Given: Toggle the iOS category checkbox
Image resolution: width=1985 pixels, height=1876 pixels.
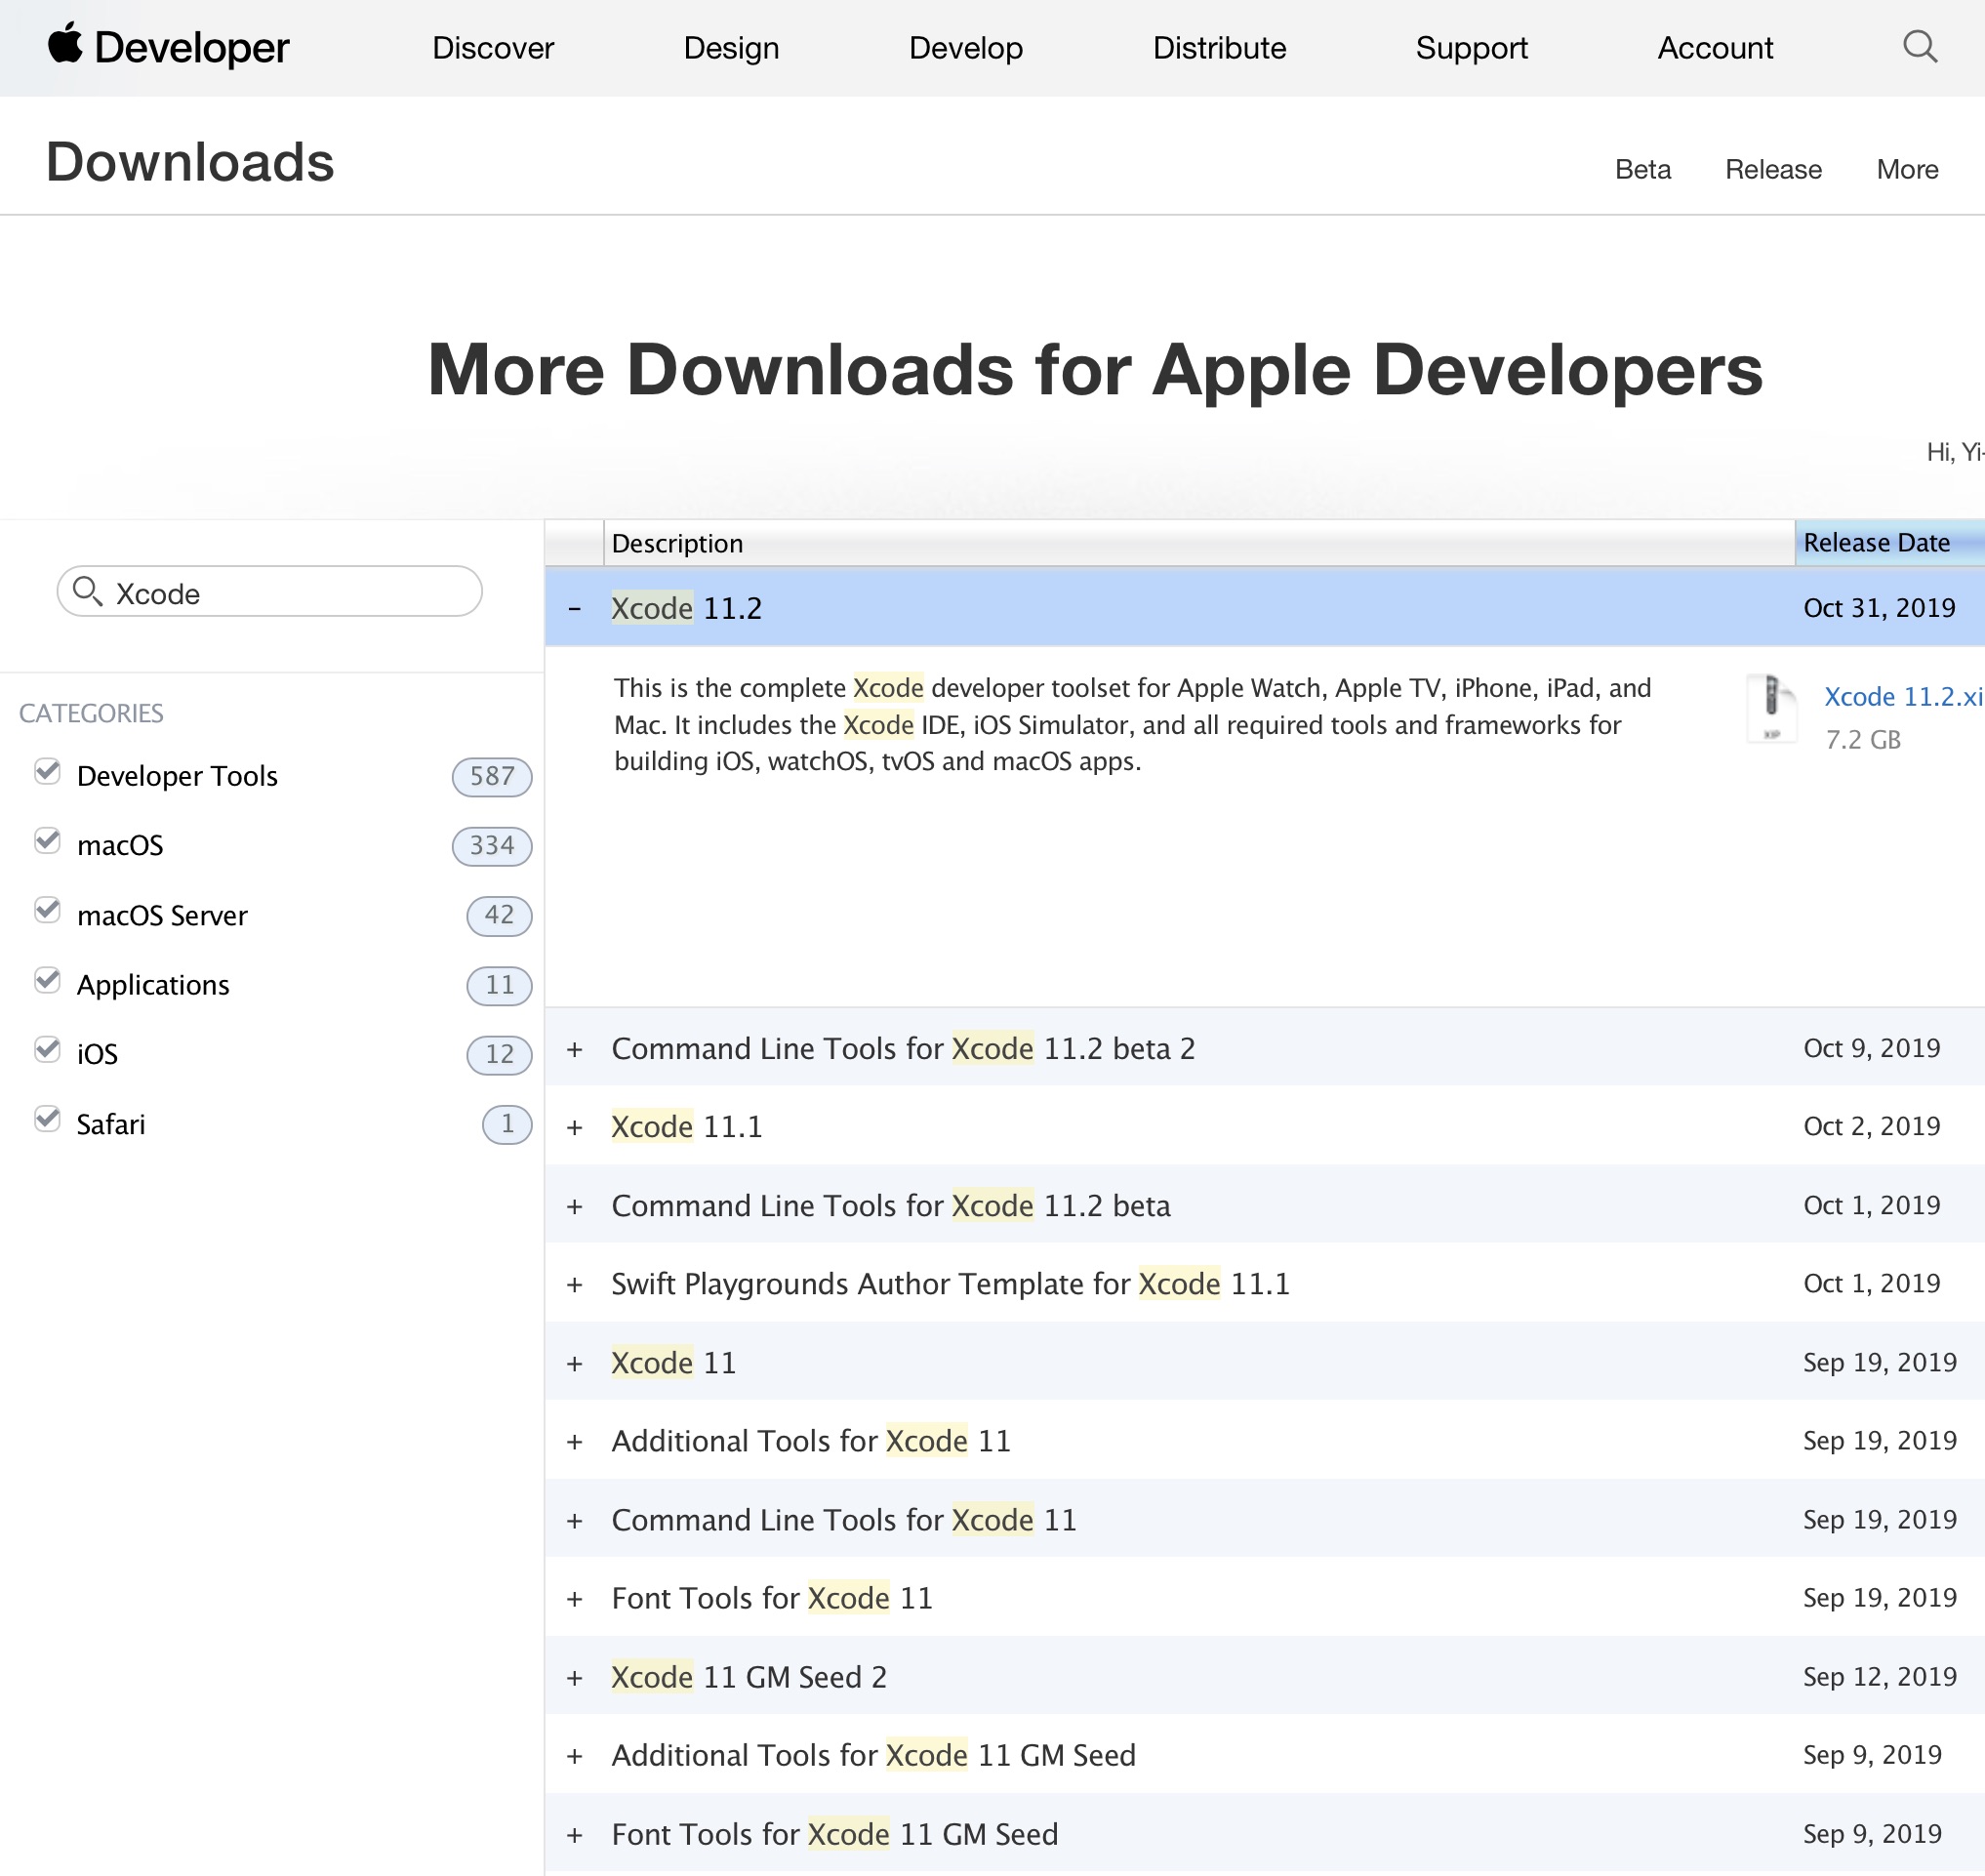Looking at the screenshot, I should pos(47,1051).
